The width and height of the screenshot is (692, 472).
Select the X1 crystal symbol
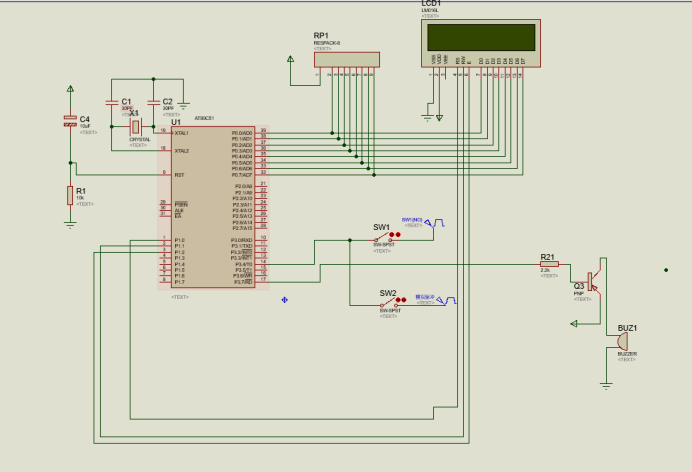(136, 127)
